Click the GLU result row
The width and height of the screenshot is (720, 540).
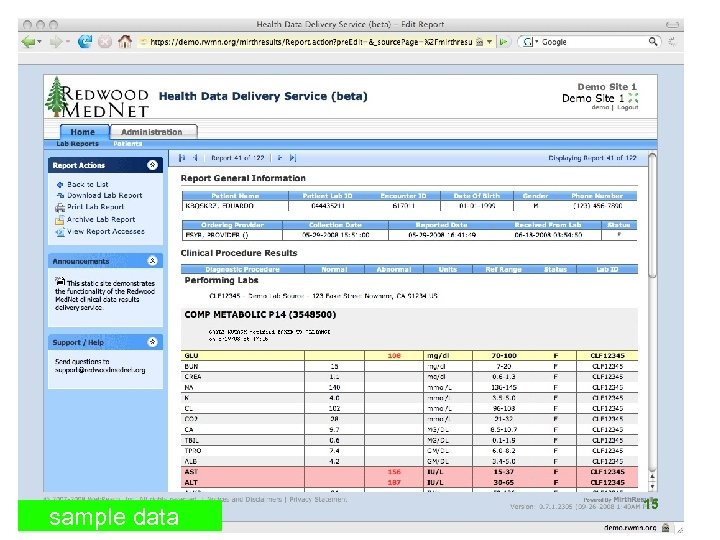pyautogui.click(x=410, y=355)
